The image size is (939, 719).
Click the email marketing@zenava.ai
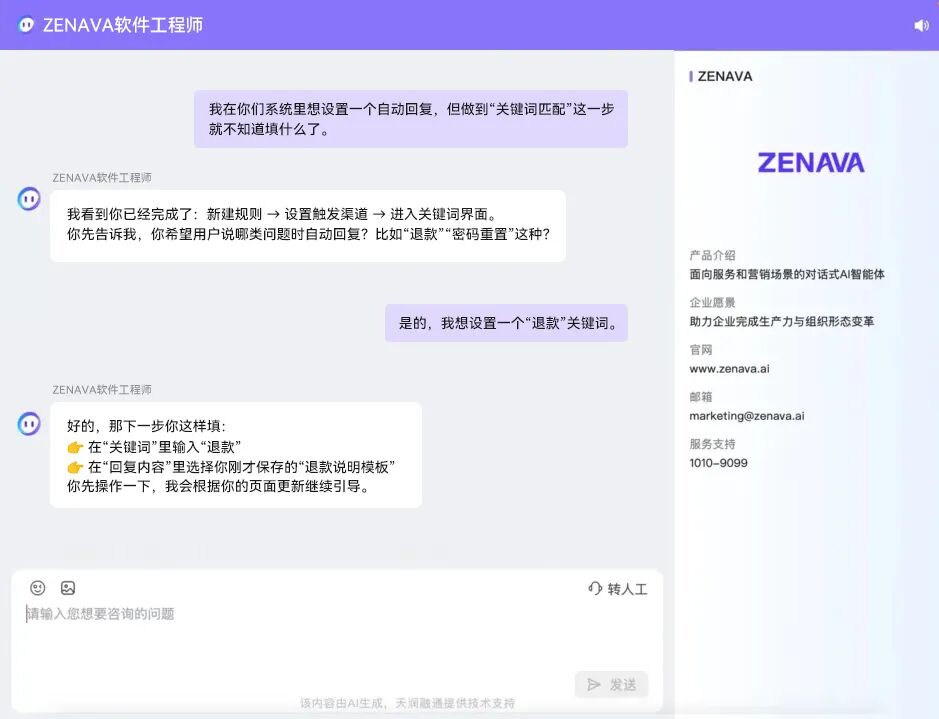click(x=744, y=415)
